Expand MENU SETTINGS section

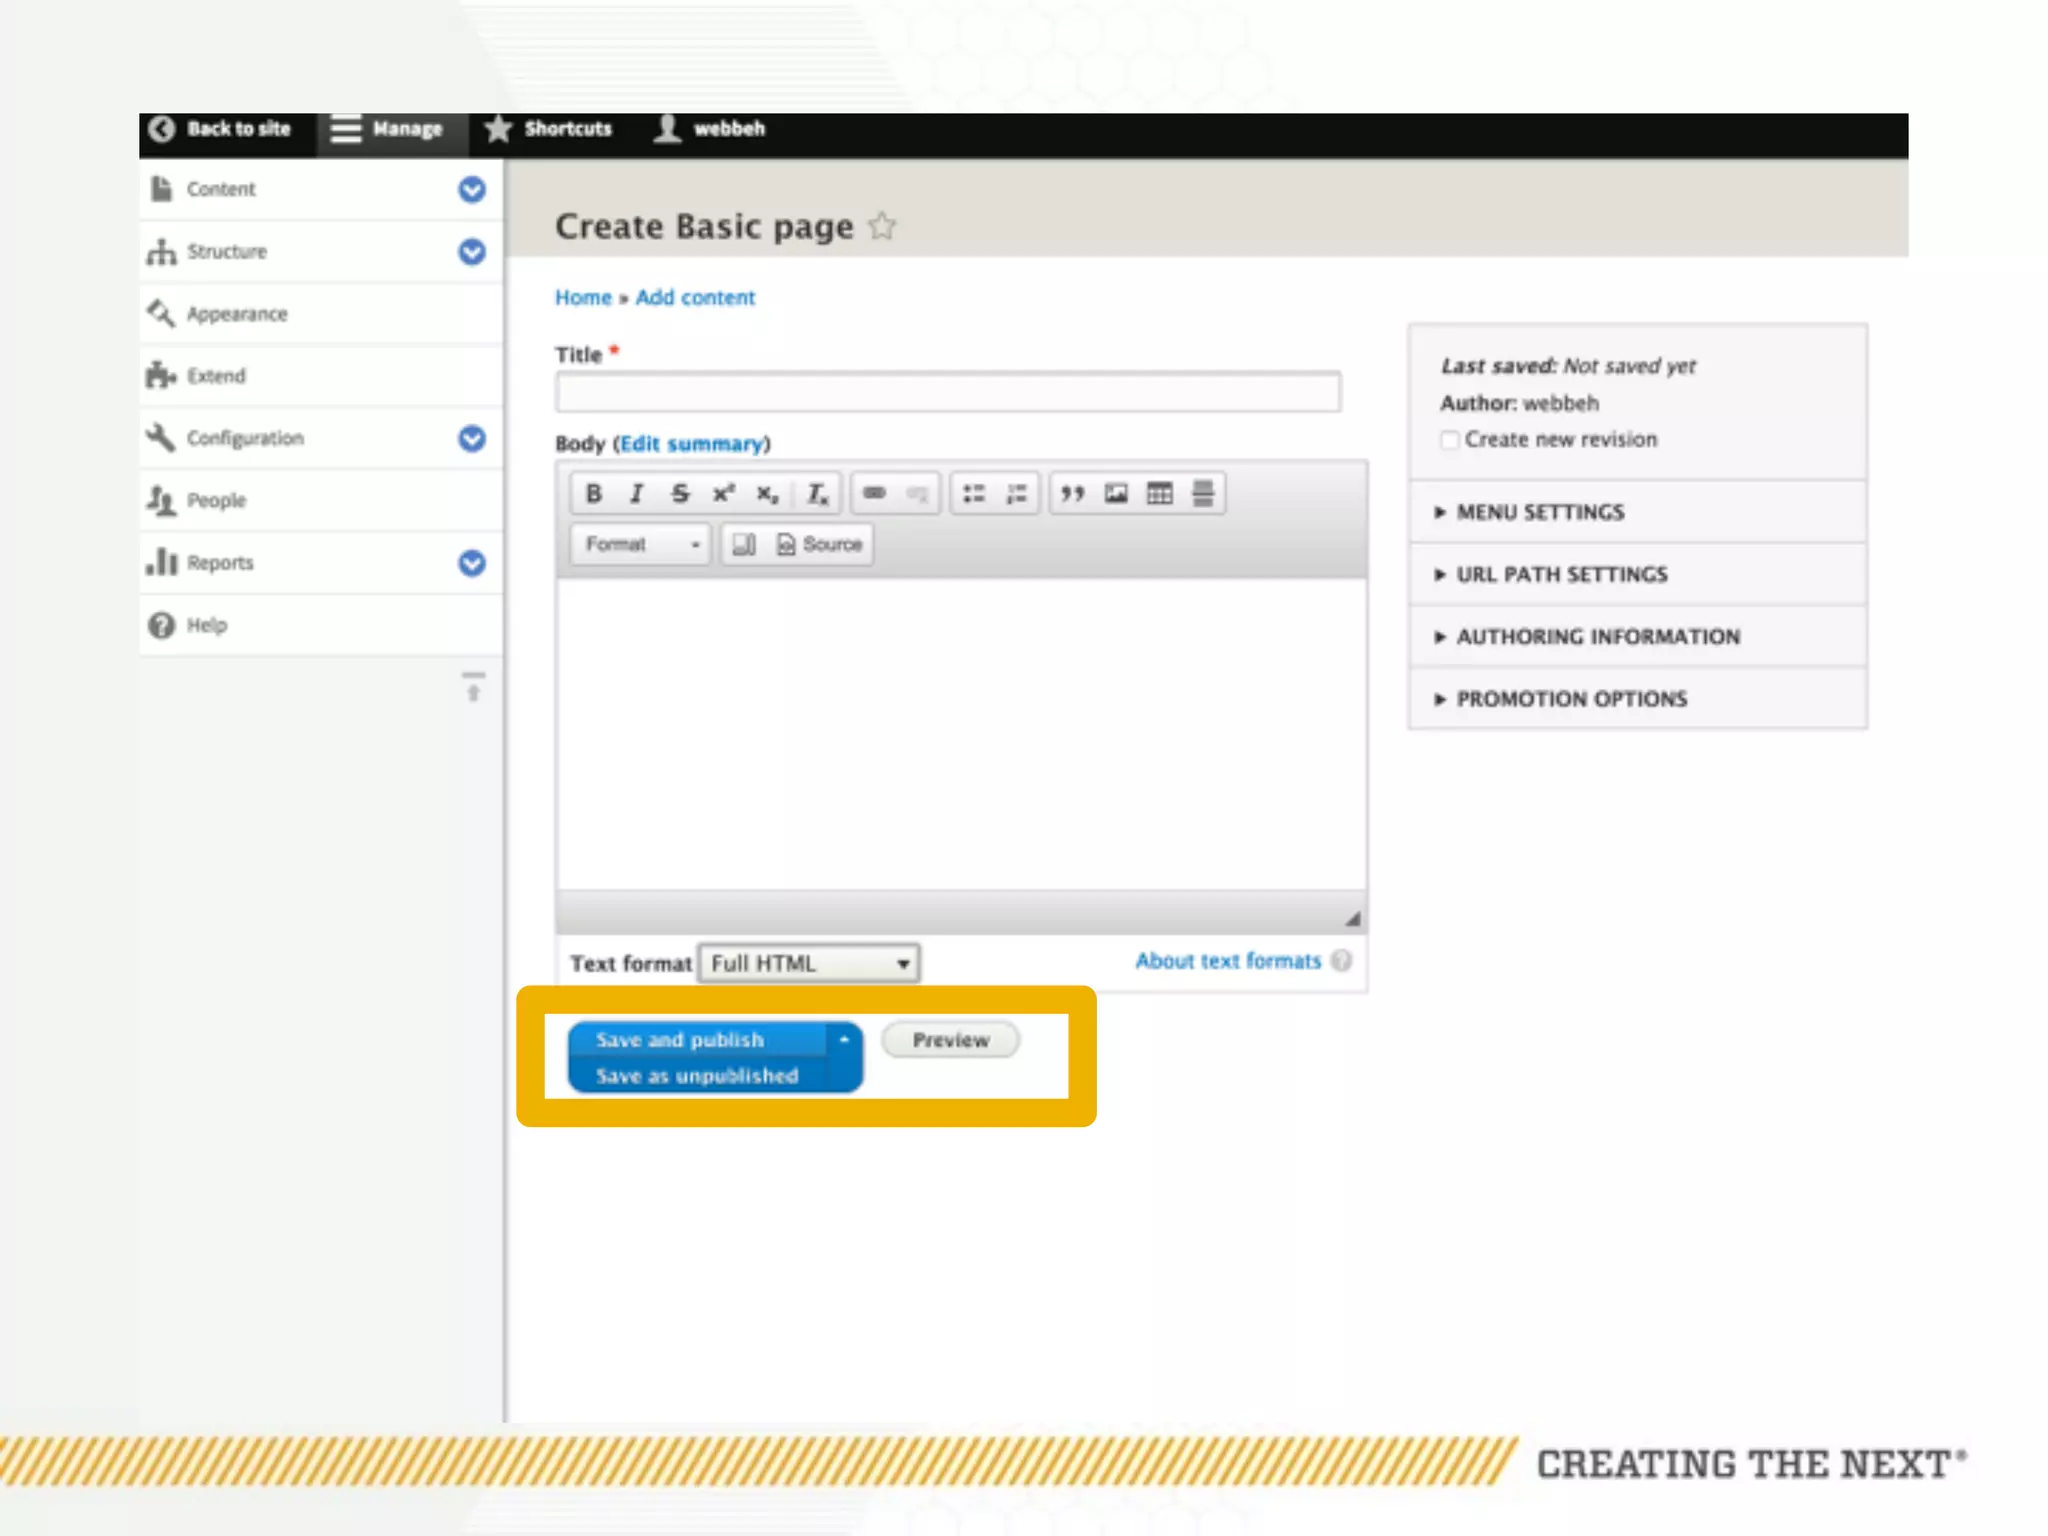pos(1540,512)
